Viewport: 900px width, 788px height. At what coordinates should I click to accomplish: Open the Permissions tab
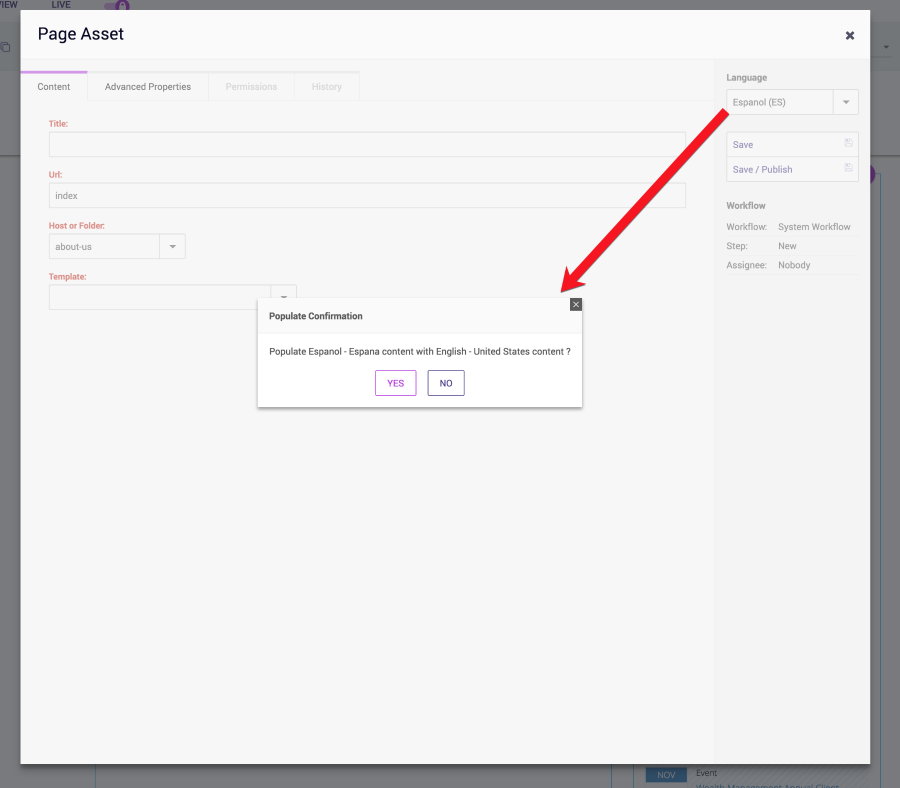251,87
